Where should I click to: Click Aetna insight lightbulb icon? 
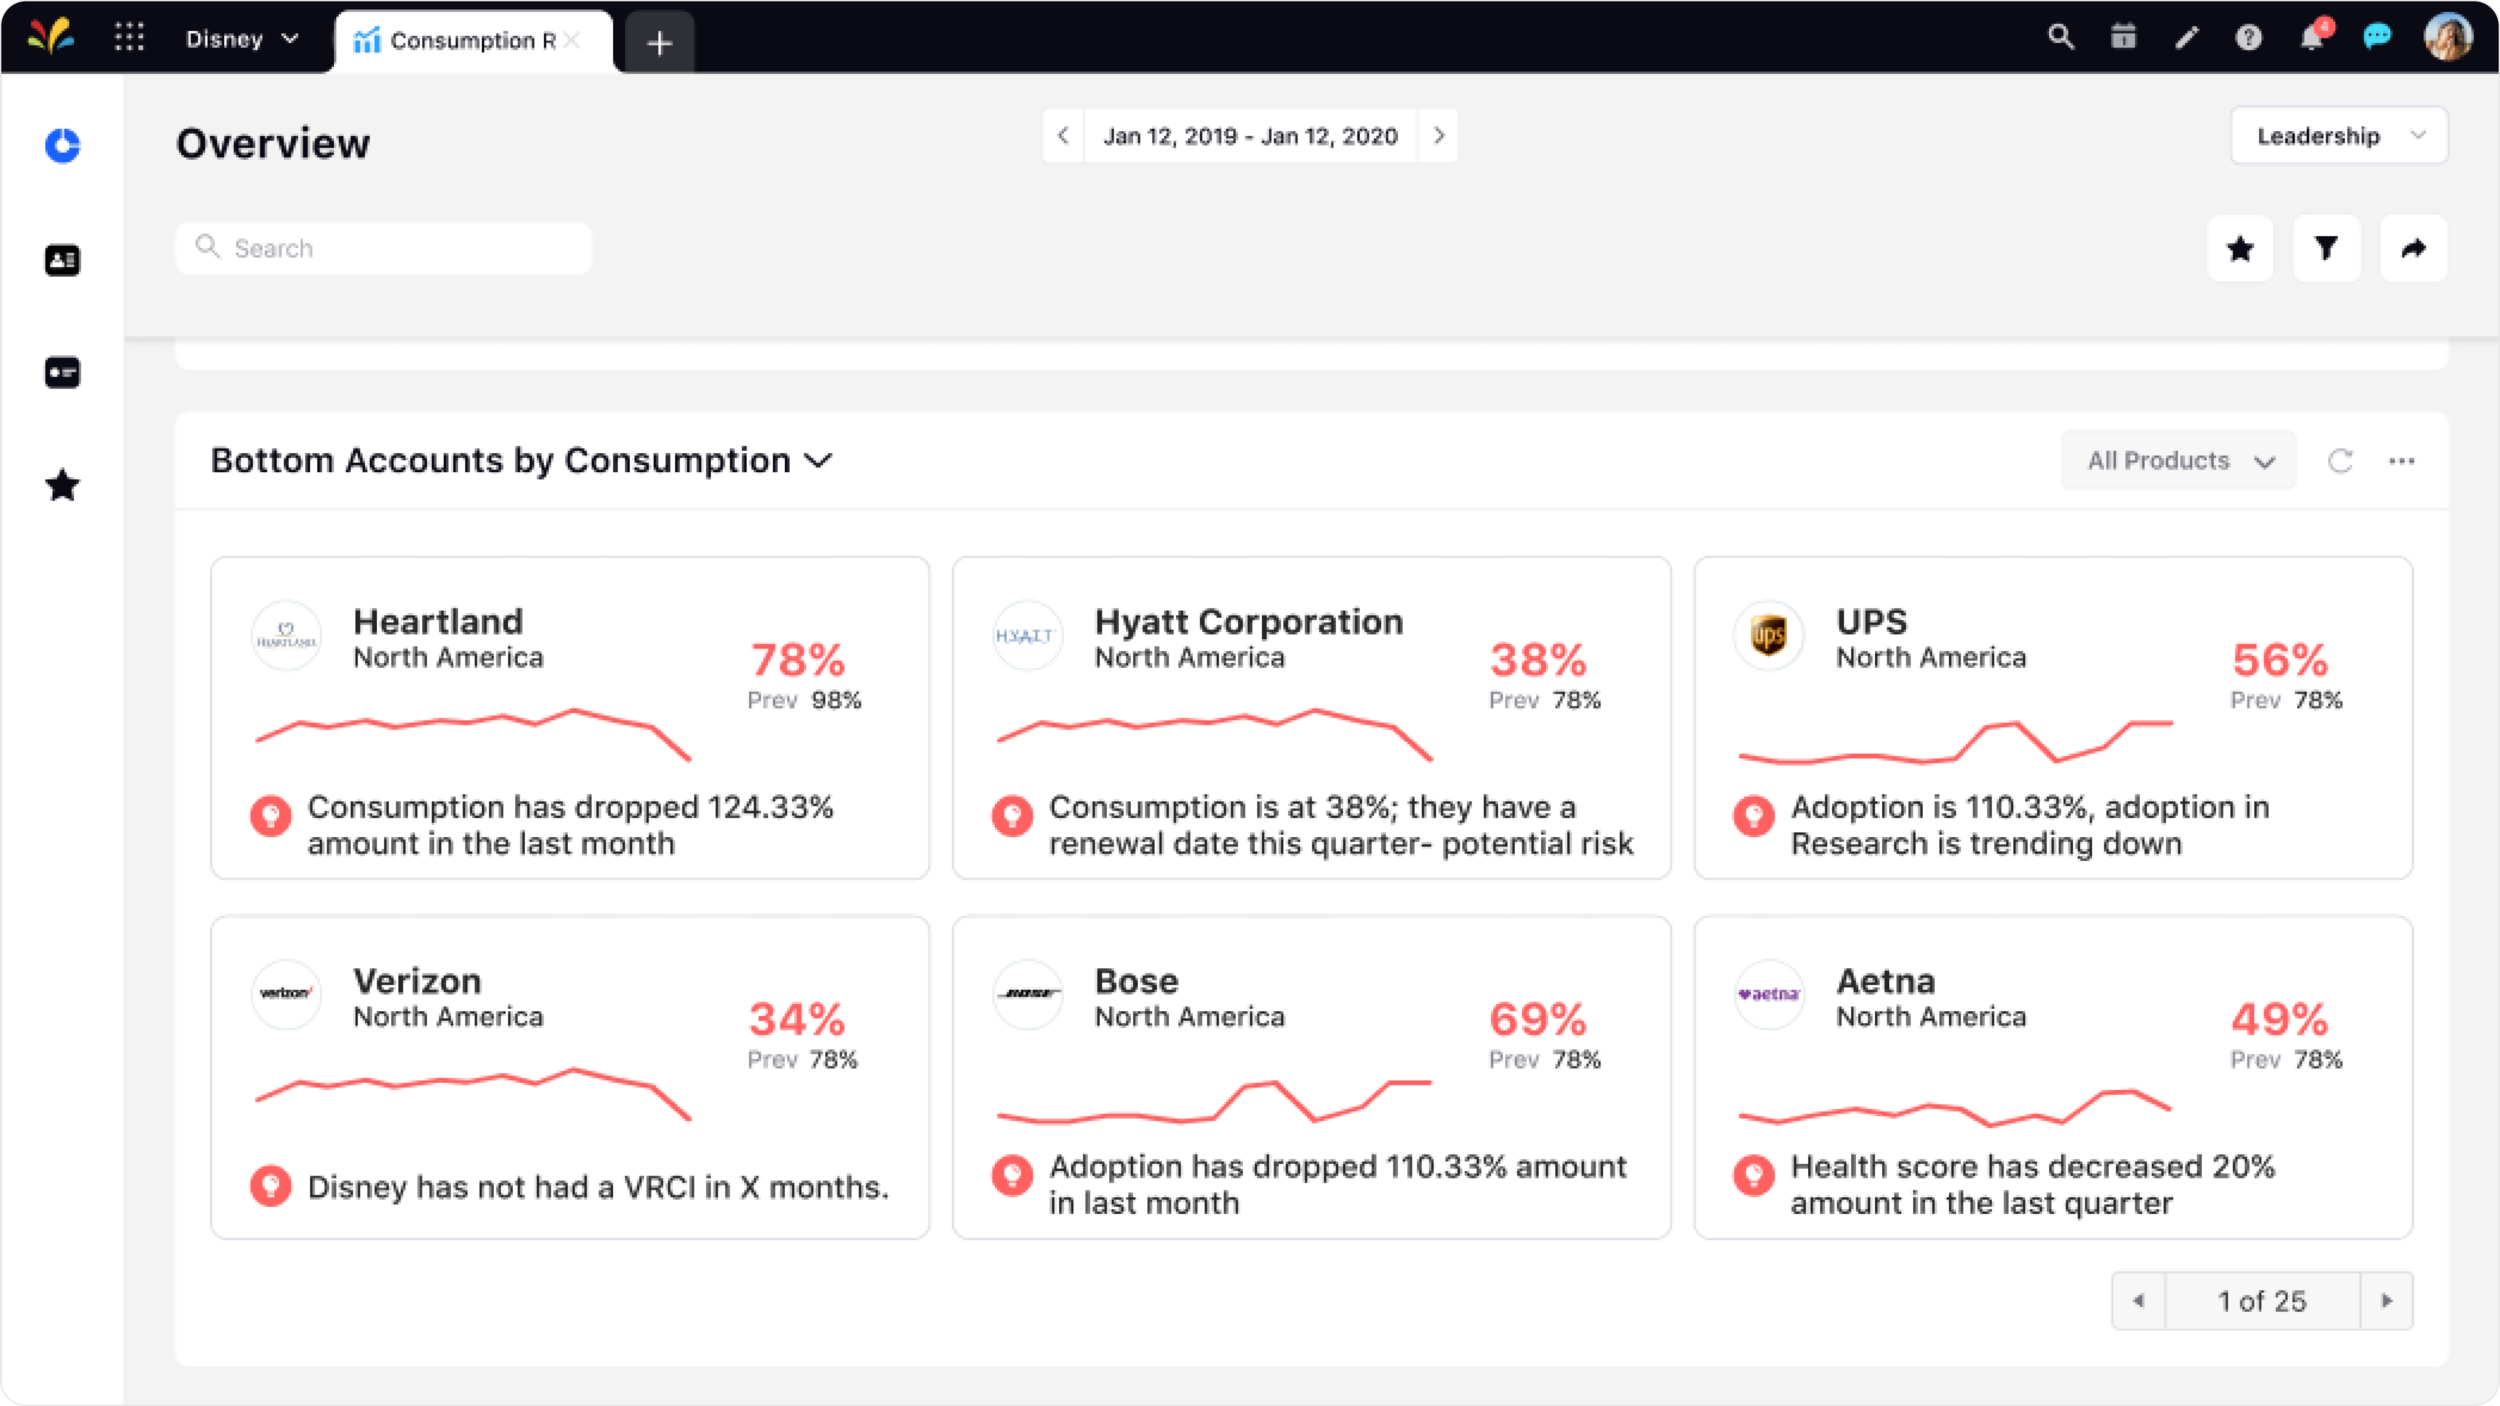point(1753,1175)
